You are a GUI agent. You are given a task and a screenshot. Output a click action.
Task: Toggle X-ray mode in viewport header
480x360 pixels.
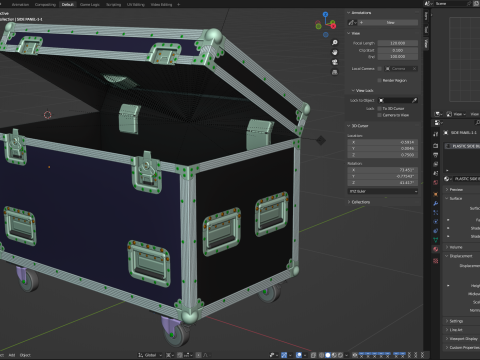[313, 355]
